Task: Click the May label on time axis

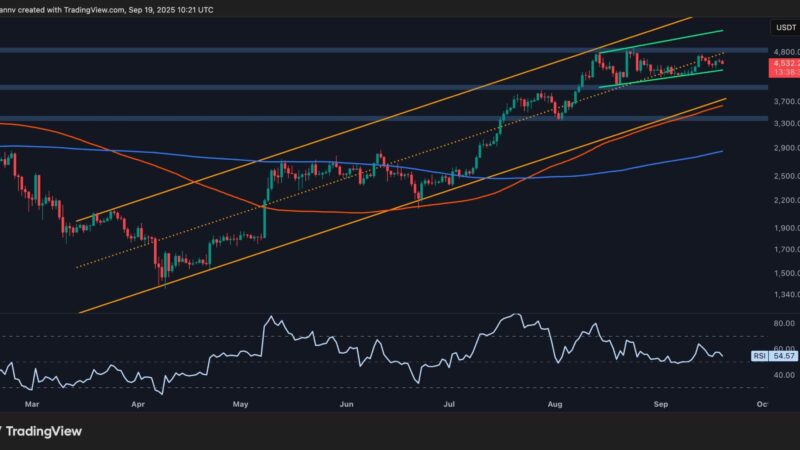Action: point(240,404)
